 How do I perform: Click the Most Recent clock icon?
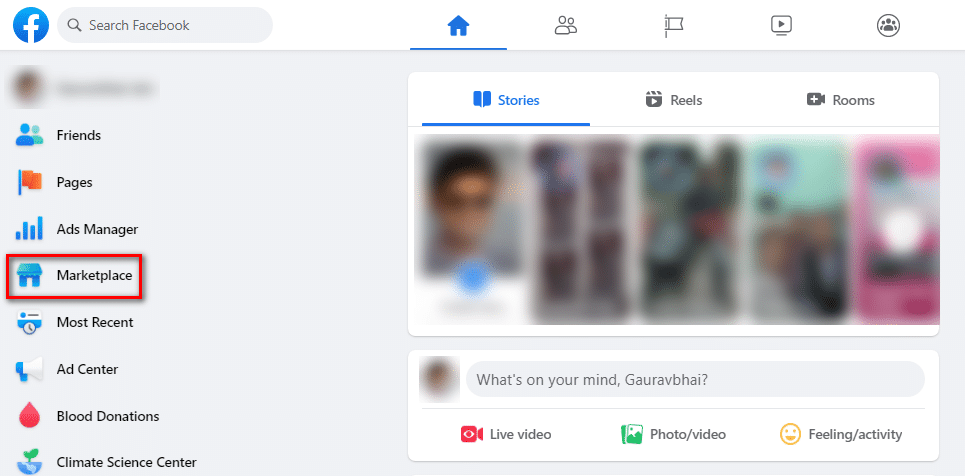pos(29,322)
